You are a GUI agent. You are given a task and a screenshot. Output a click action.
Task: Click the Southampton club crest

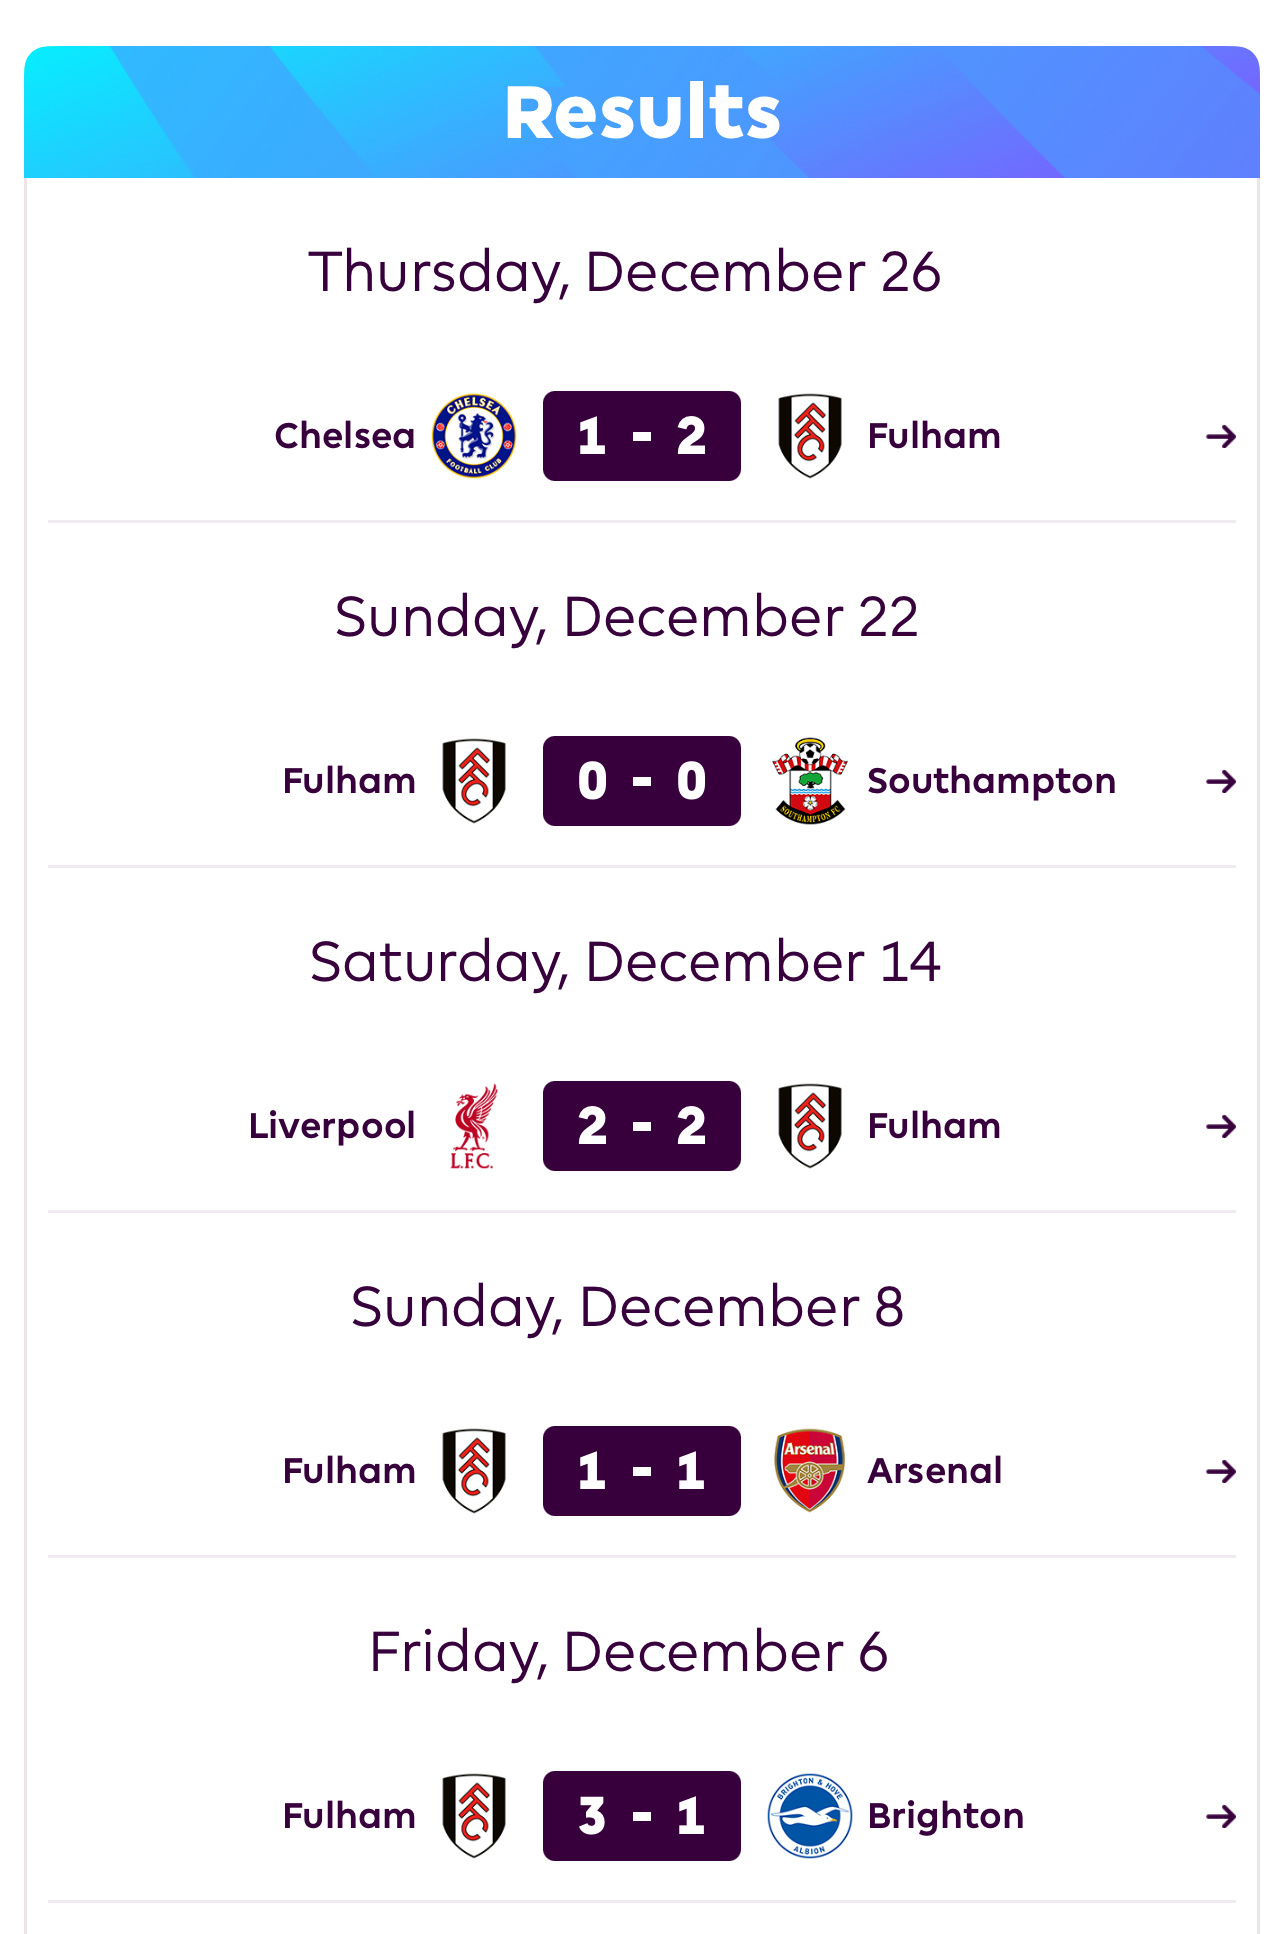810,781
